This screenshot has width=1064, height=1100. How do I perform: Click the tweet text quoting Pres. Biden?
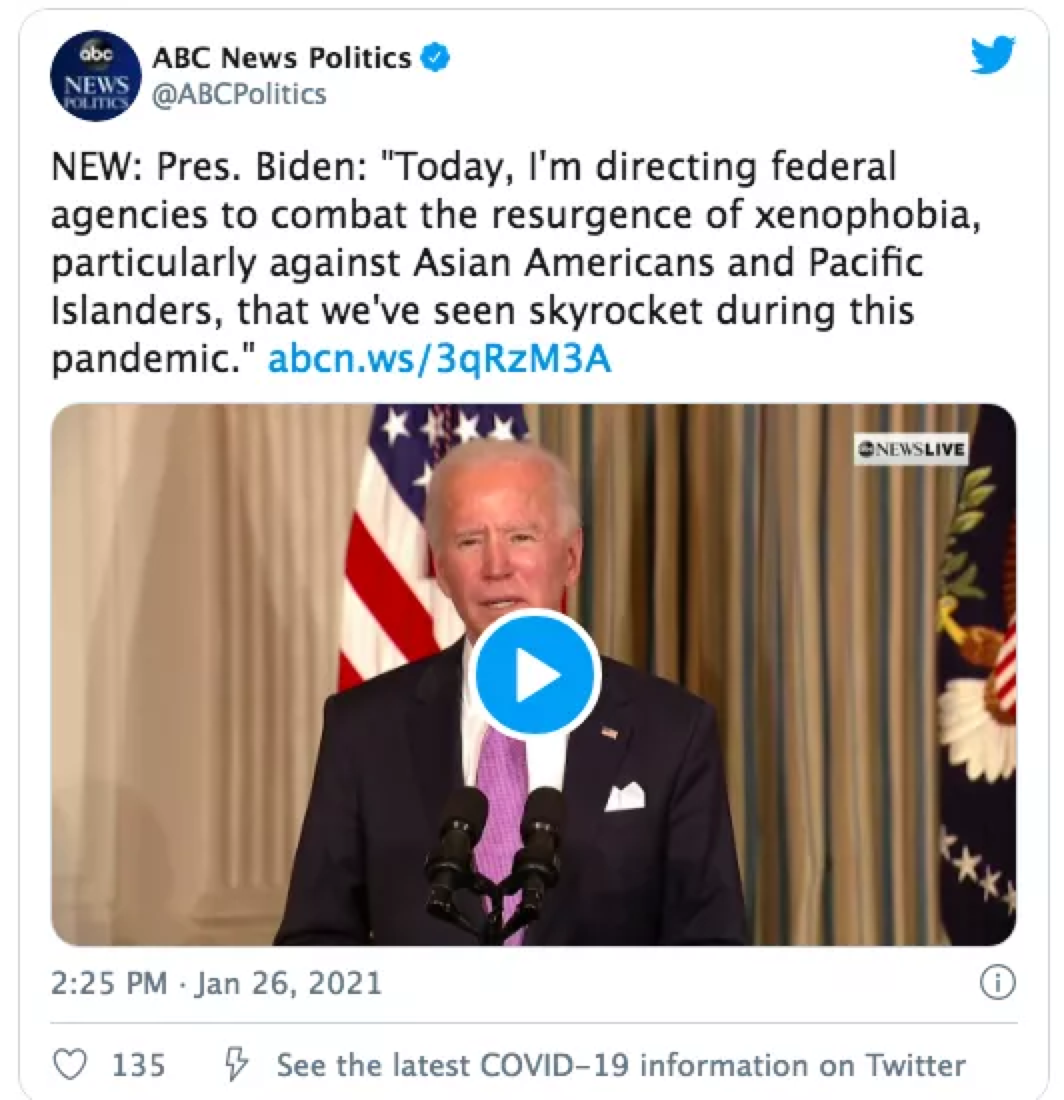pos(516,262)
